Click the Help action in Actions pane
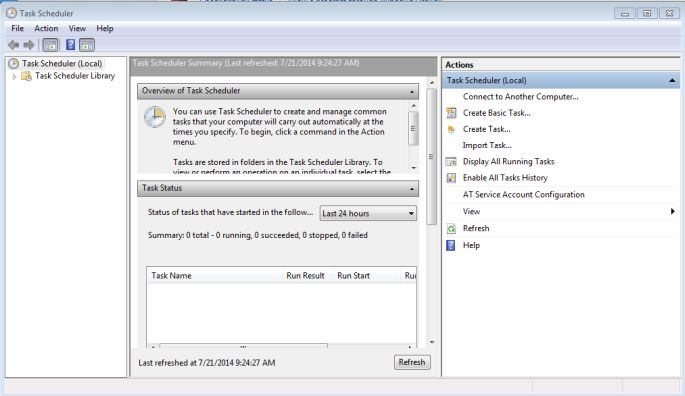Viewport: 685px width, 396px height. tap(471, 245)
